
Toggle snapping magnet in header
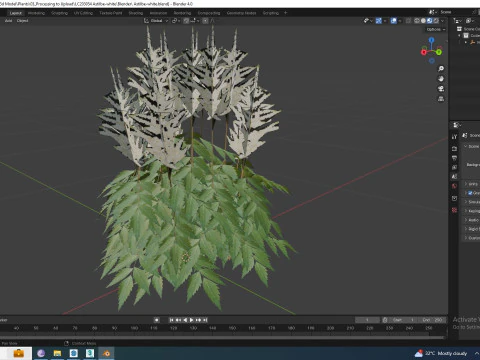186,21
